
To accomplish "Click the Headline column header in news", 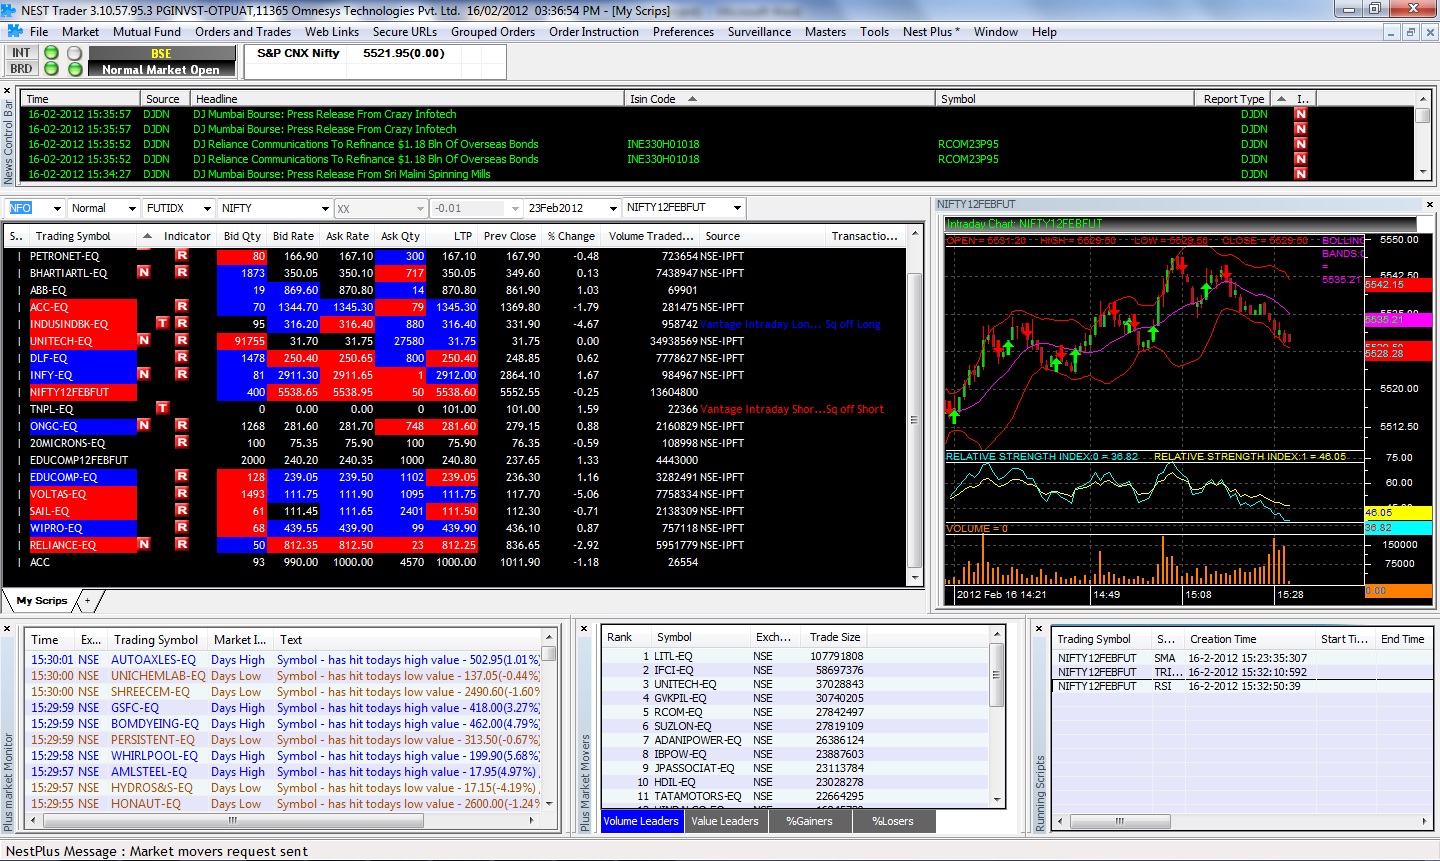I will point(406,99).
